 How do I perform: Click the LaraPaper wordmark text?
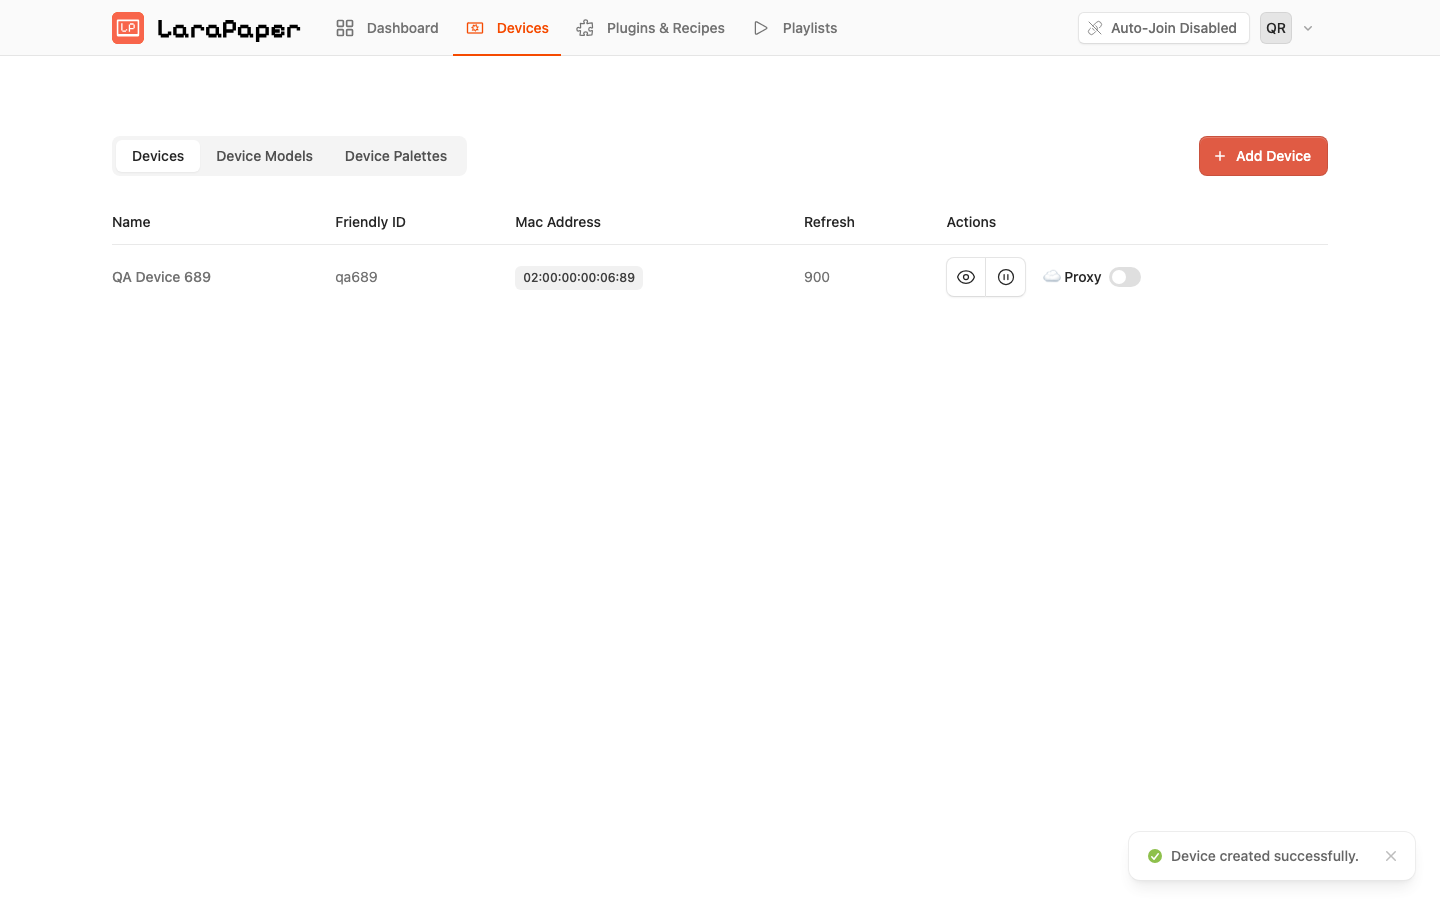tap(229, 29)
